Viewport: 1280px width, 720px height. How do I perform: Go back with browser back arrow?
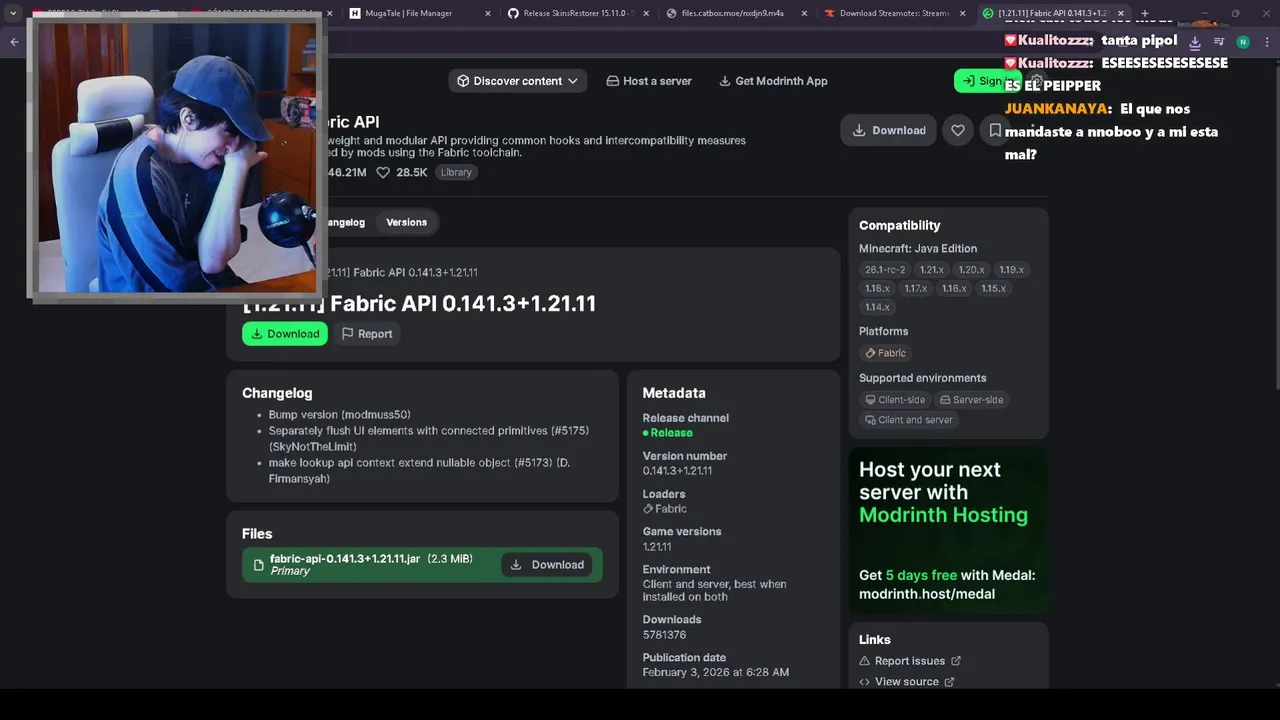(x=14, y=42)
